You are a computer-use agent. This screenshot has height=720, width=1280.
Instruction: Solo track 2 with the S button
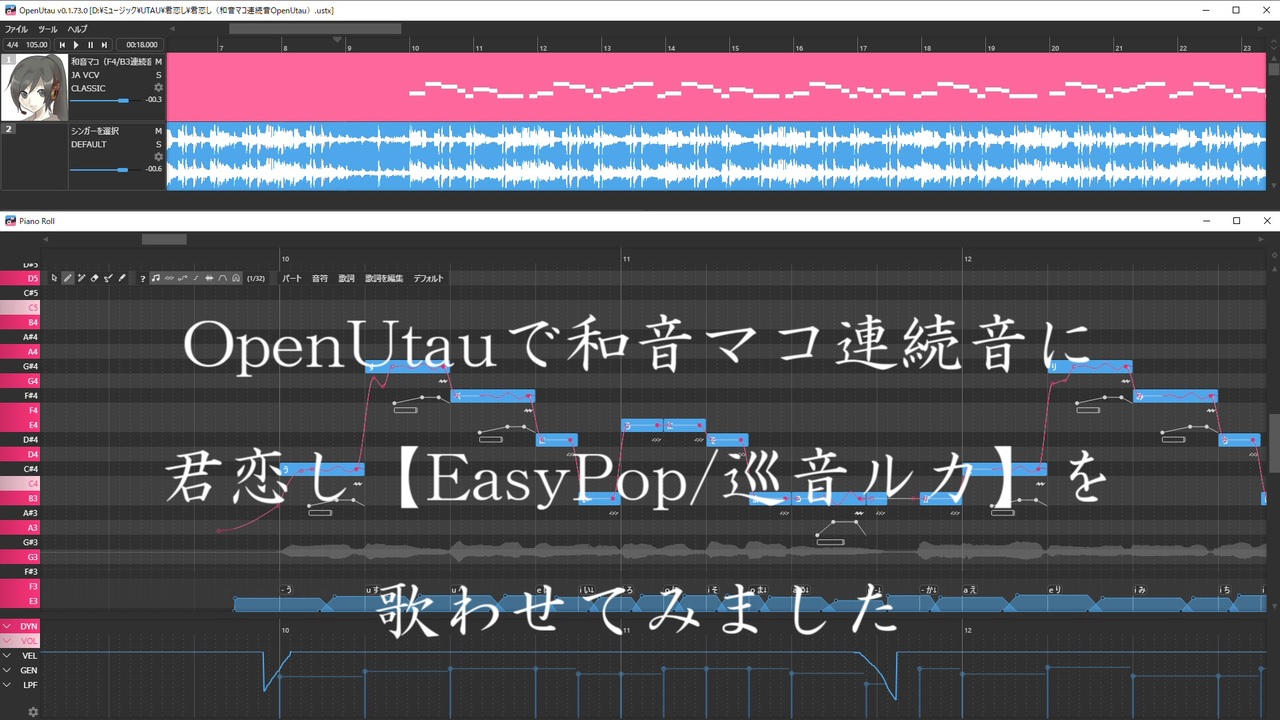[x=158, y=144]
